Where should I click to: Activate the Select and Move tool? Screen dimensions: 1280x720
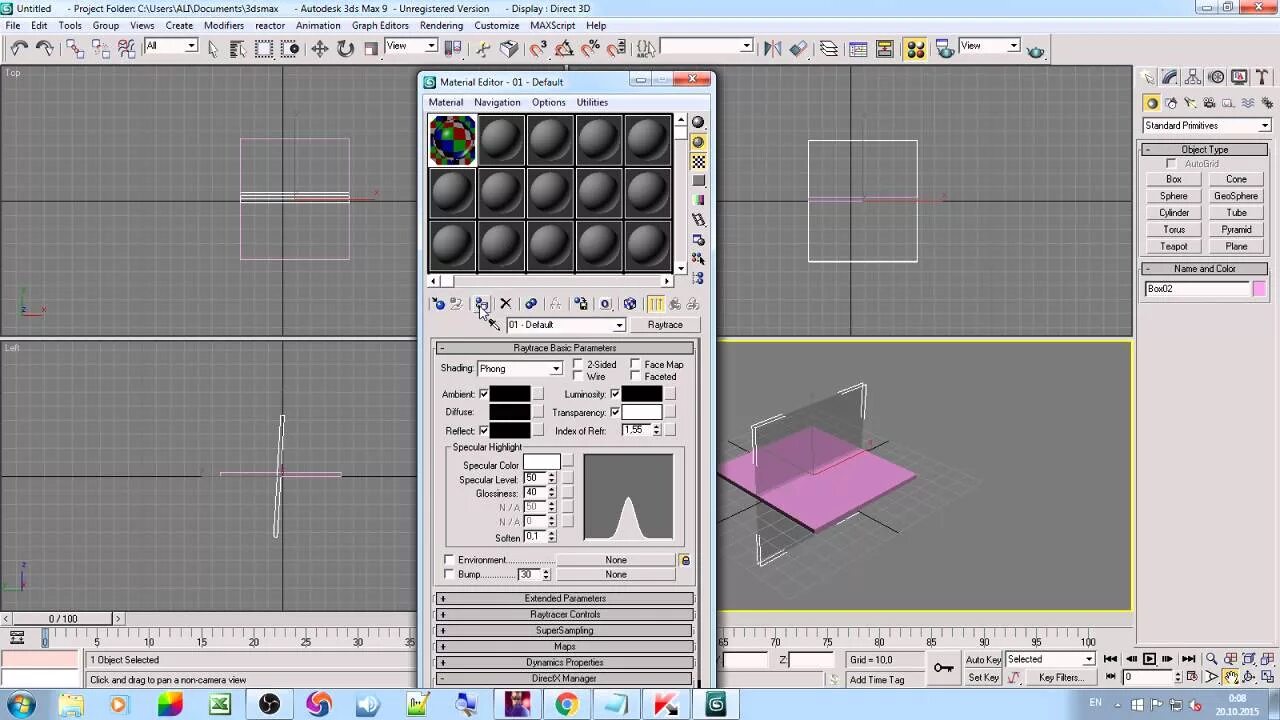320,48
